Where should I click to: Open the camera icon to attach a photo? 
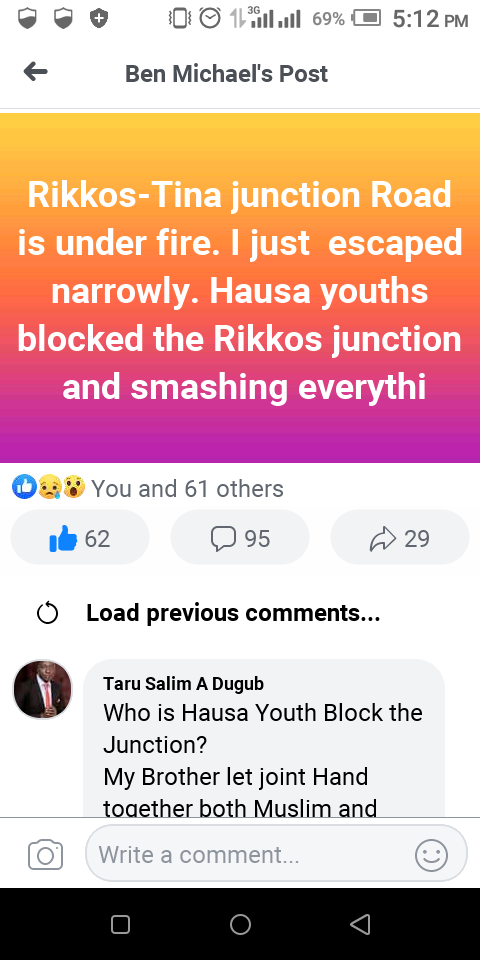(45, 855)
